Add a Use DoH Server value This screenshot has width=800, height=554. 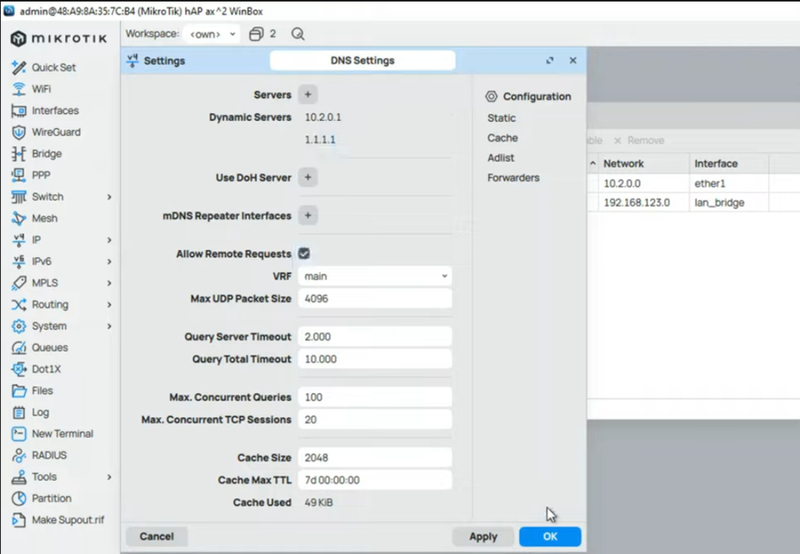pyautogui.click(x=308, y=177)
